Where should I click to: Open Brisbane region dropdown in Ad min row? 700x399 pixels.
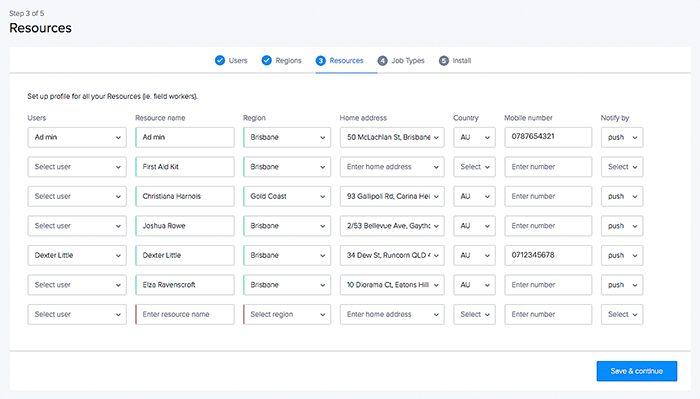(x=287, y=137)
